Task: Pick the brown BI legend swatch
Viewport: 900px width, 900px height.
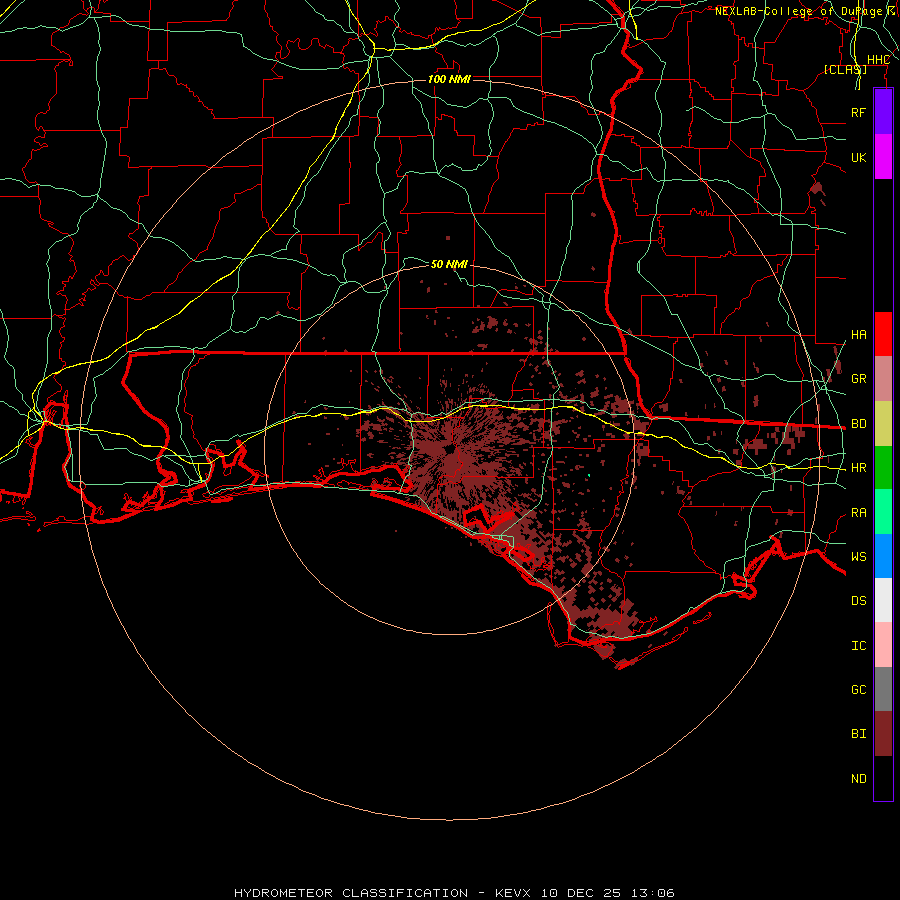Action: (883, 734)
